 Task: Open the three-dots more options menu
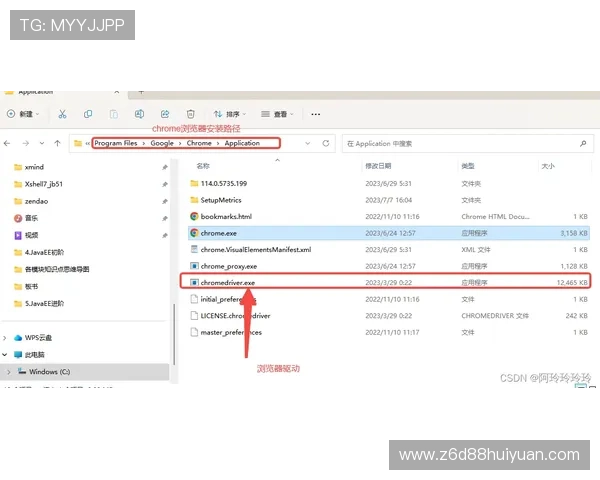coord(316,114)
